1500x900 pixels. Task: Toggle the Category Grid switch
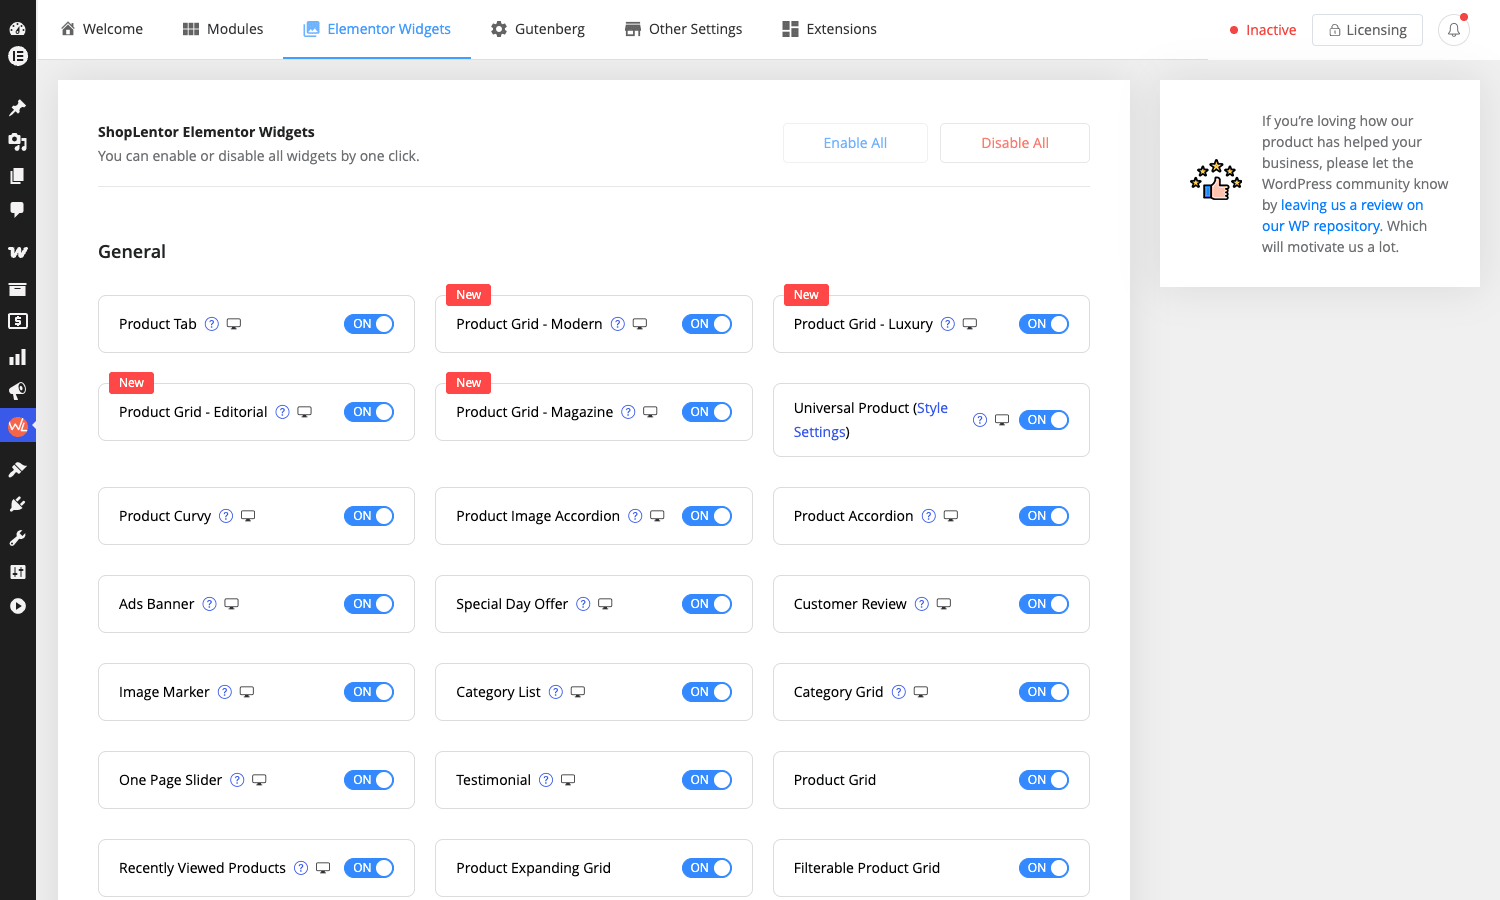click(x=1044, y=692)
